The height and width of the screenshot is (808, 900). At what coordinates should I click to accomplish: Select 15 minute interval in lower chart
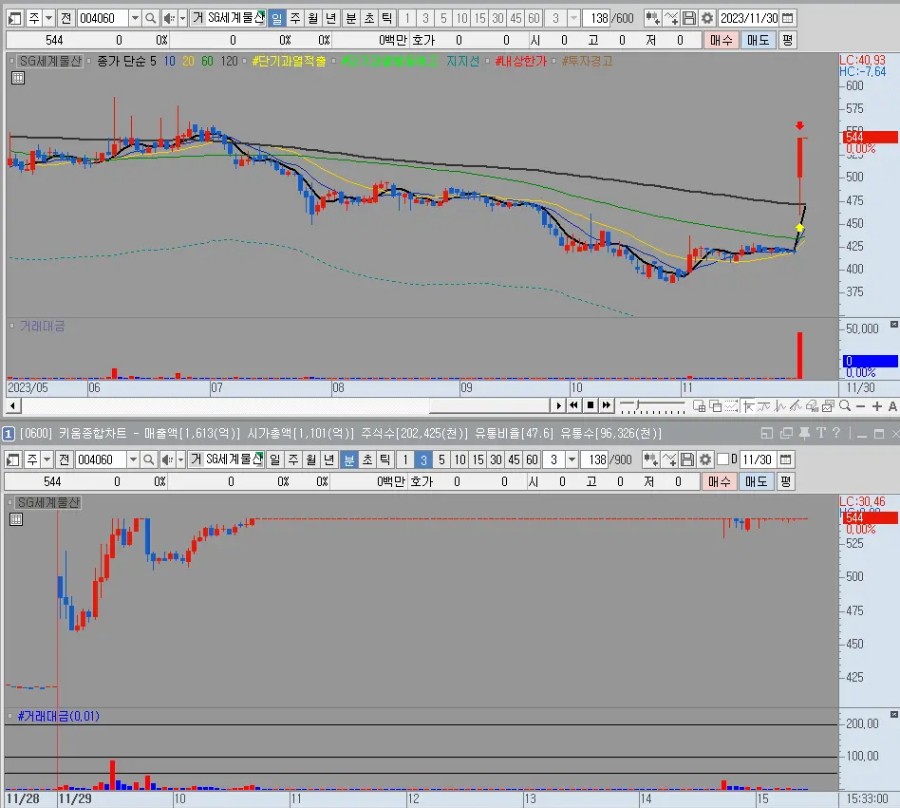tap(478, 460)
